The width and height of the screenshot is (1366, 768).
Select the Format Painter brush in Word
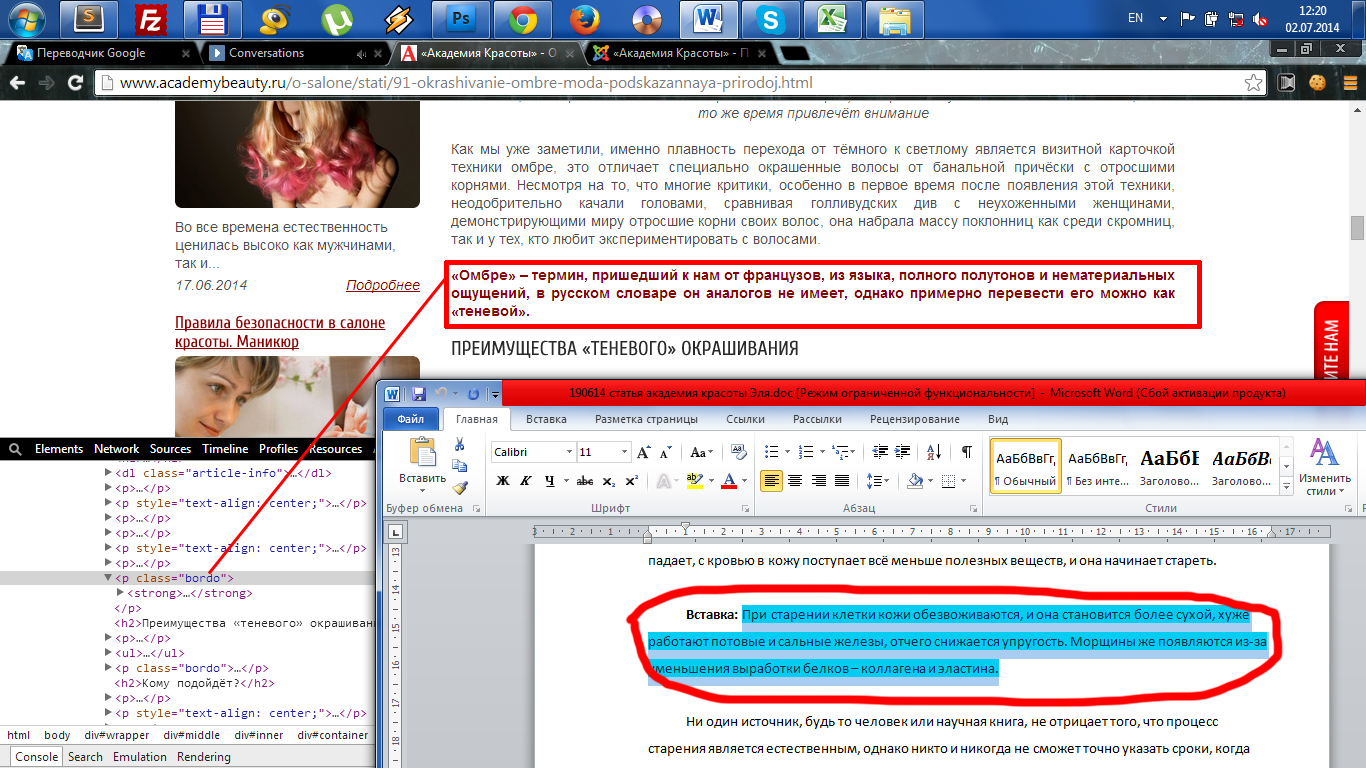(460, 488)
